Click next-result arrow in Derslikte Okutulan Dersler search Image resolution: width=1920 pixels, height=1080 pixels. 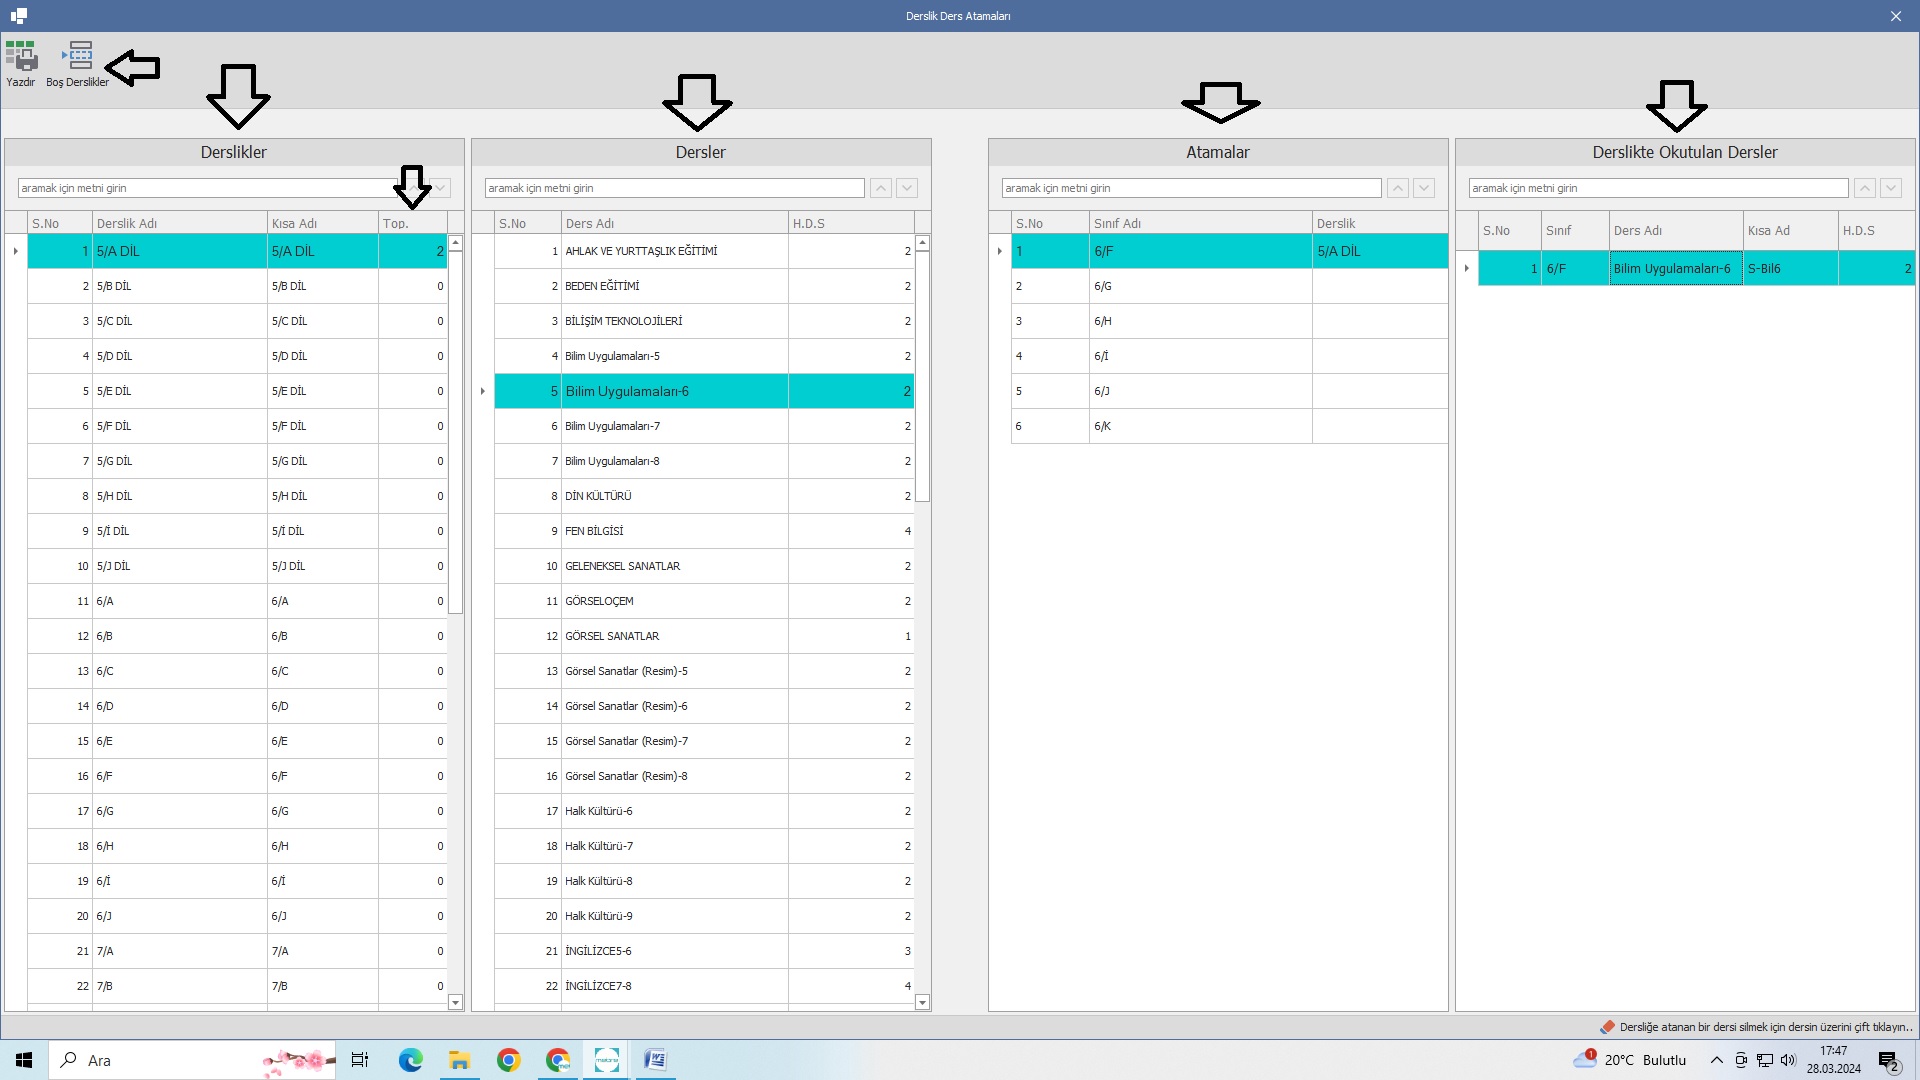click(x=1891, y=188)
